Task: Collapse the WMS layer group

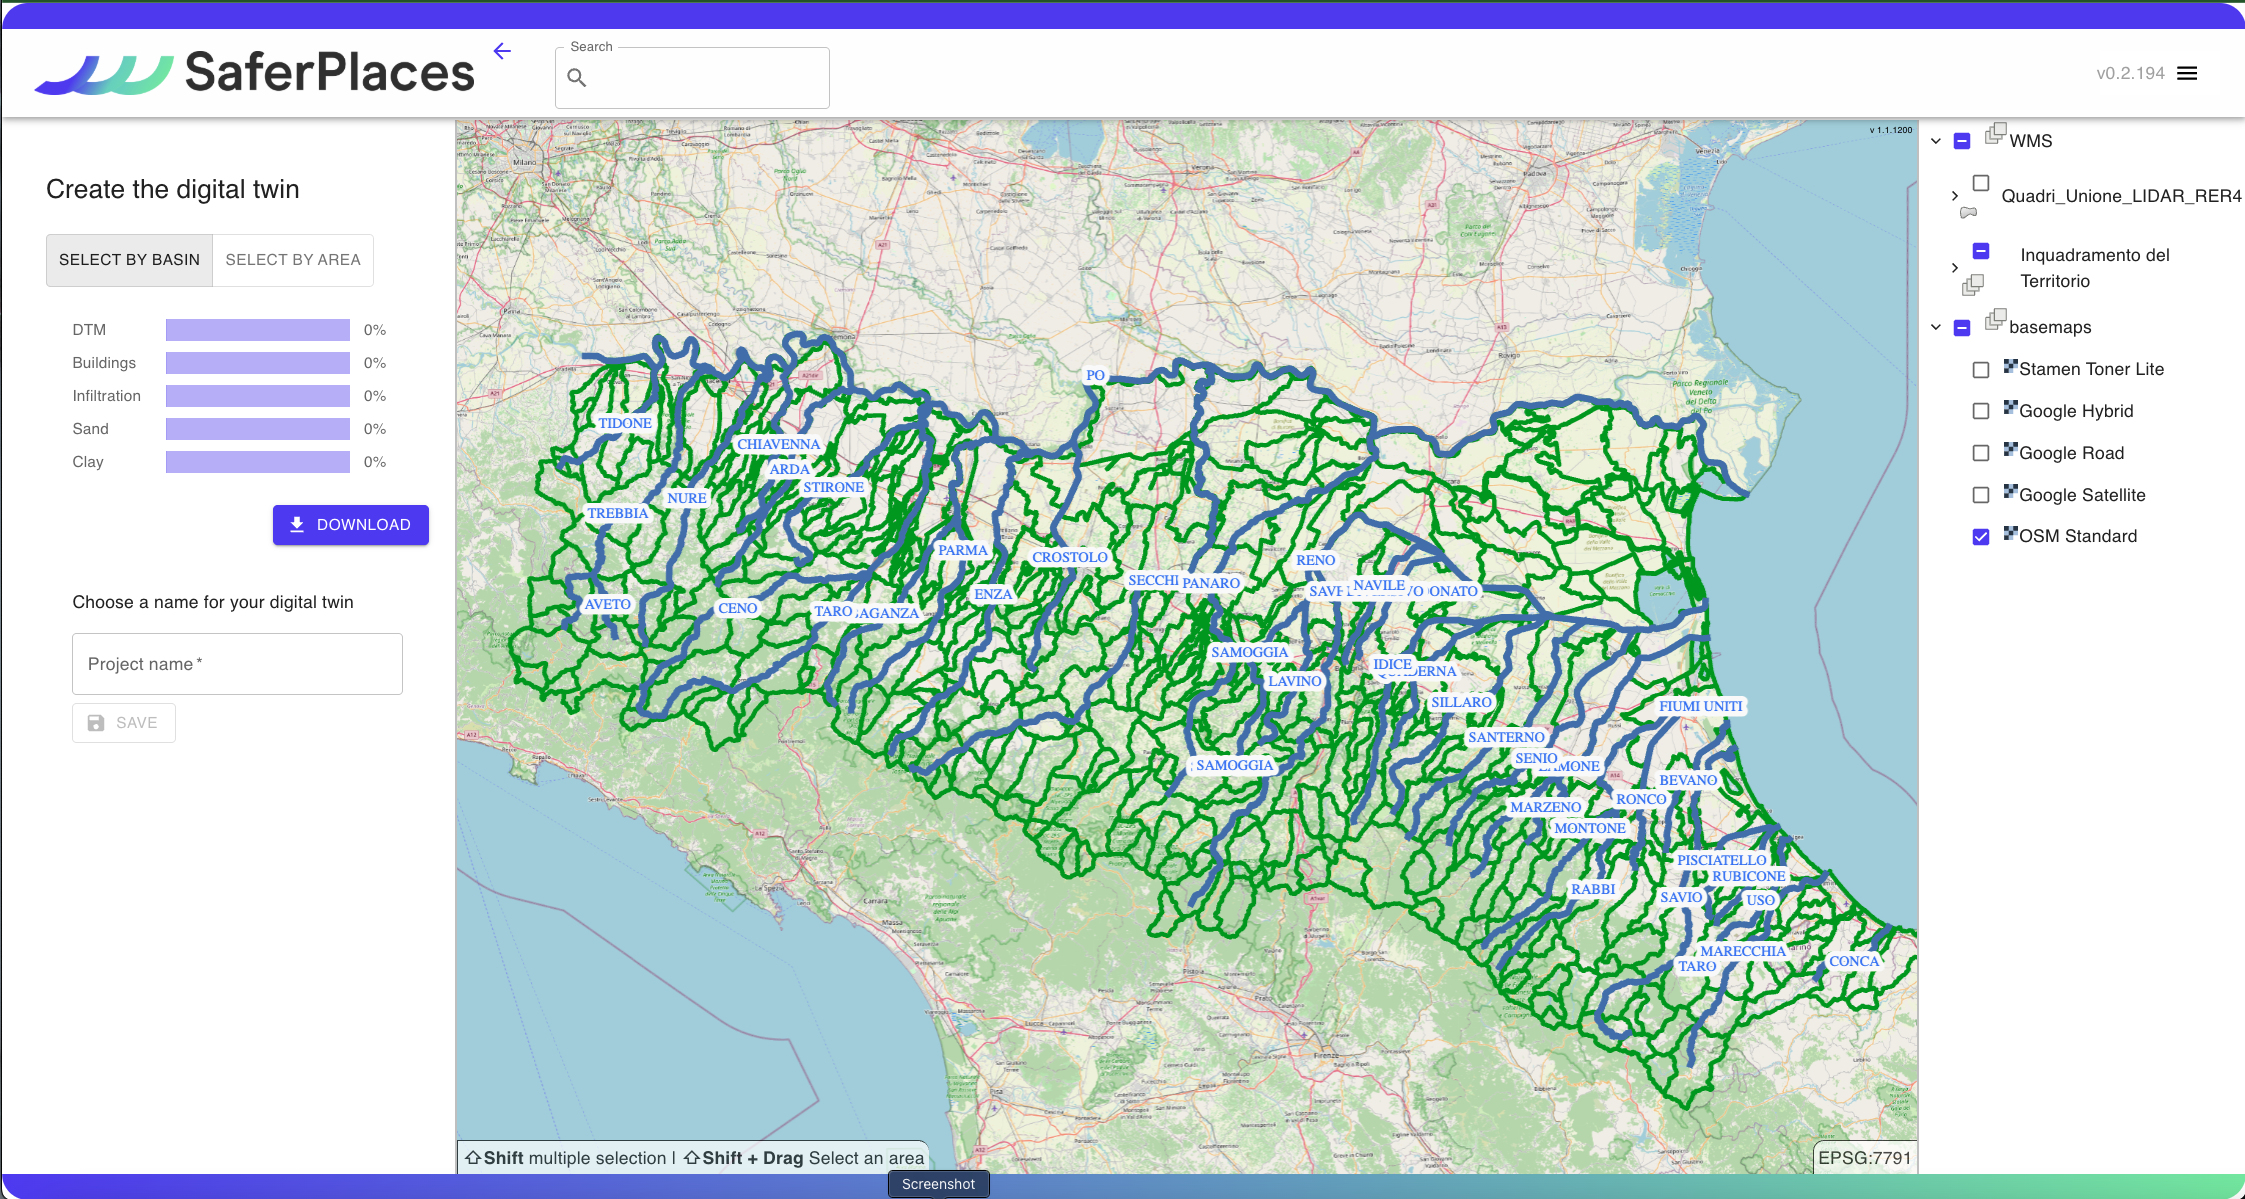Action: click(x=1936, y=141)
